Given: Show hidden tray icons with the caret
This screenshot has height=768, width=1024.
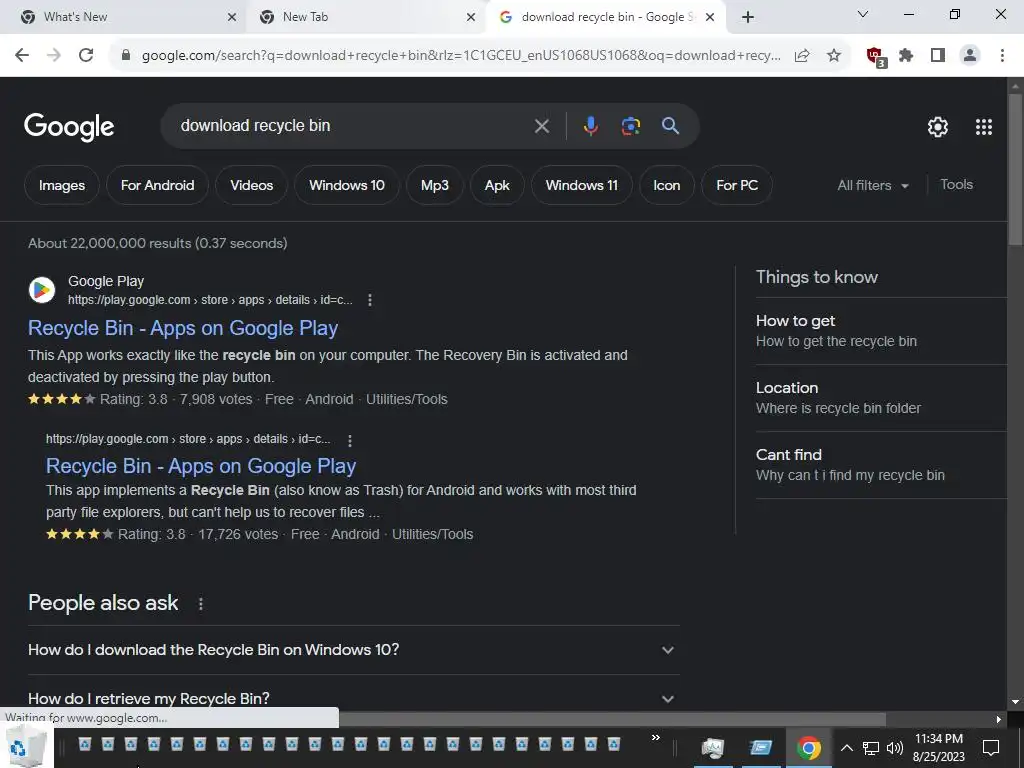Looking at the screenshot, I should point(846,748).
